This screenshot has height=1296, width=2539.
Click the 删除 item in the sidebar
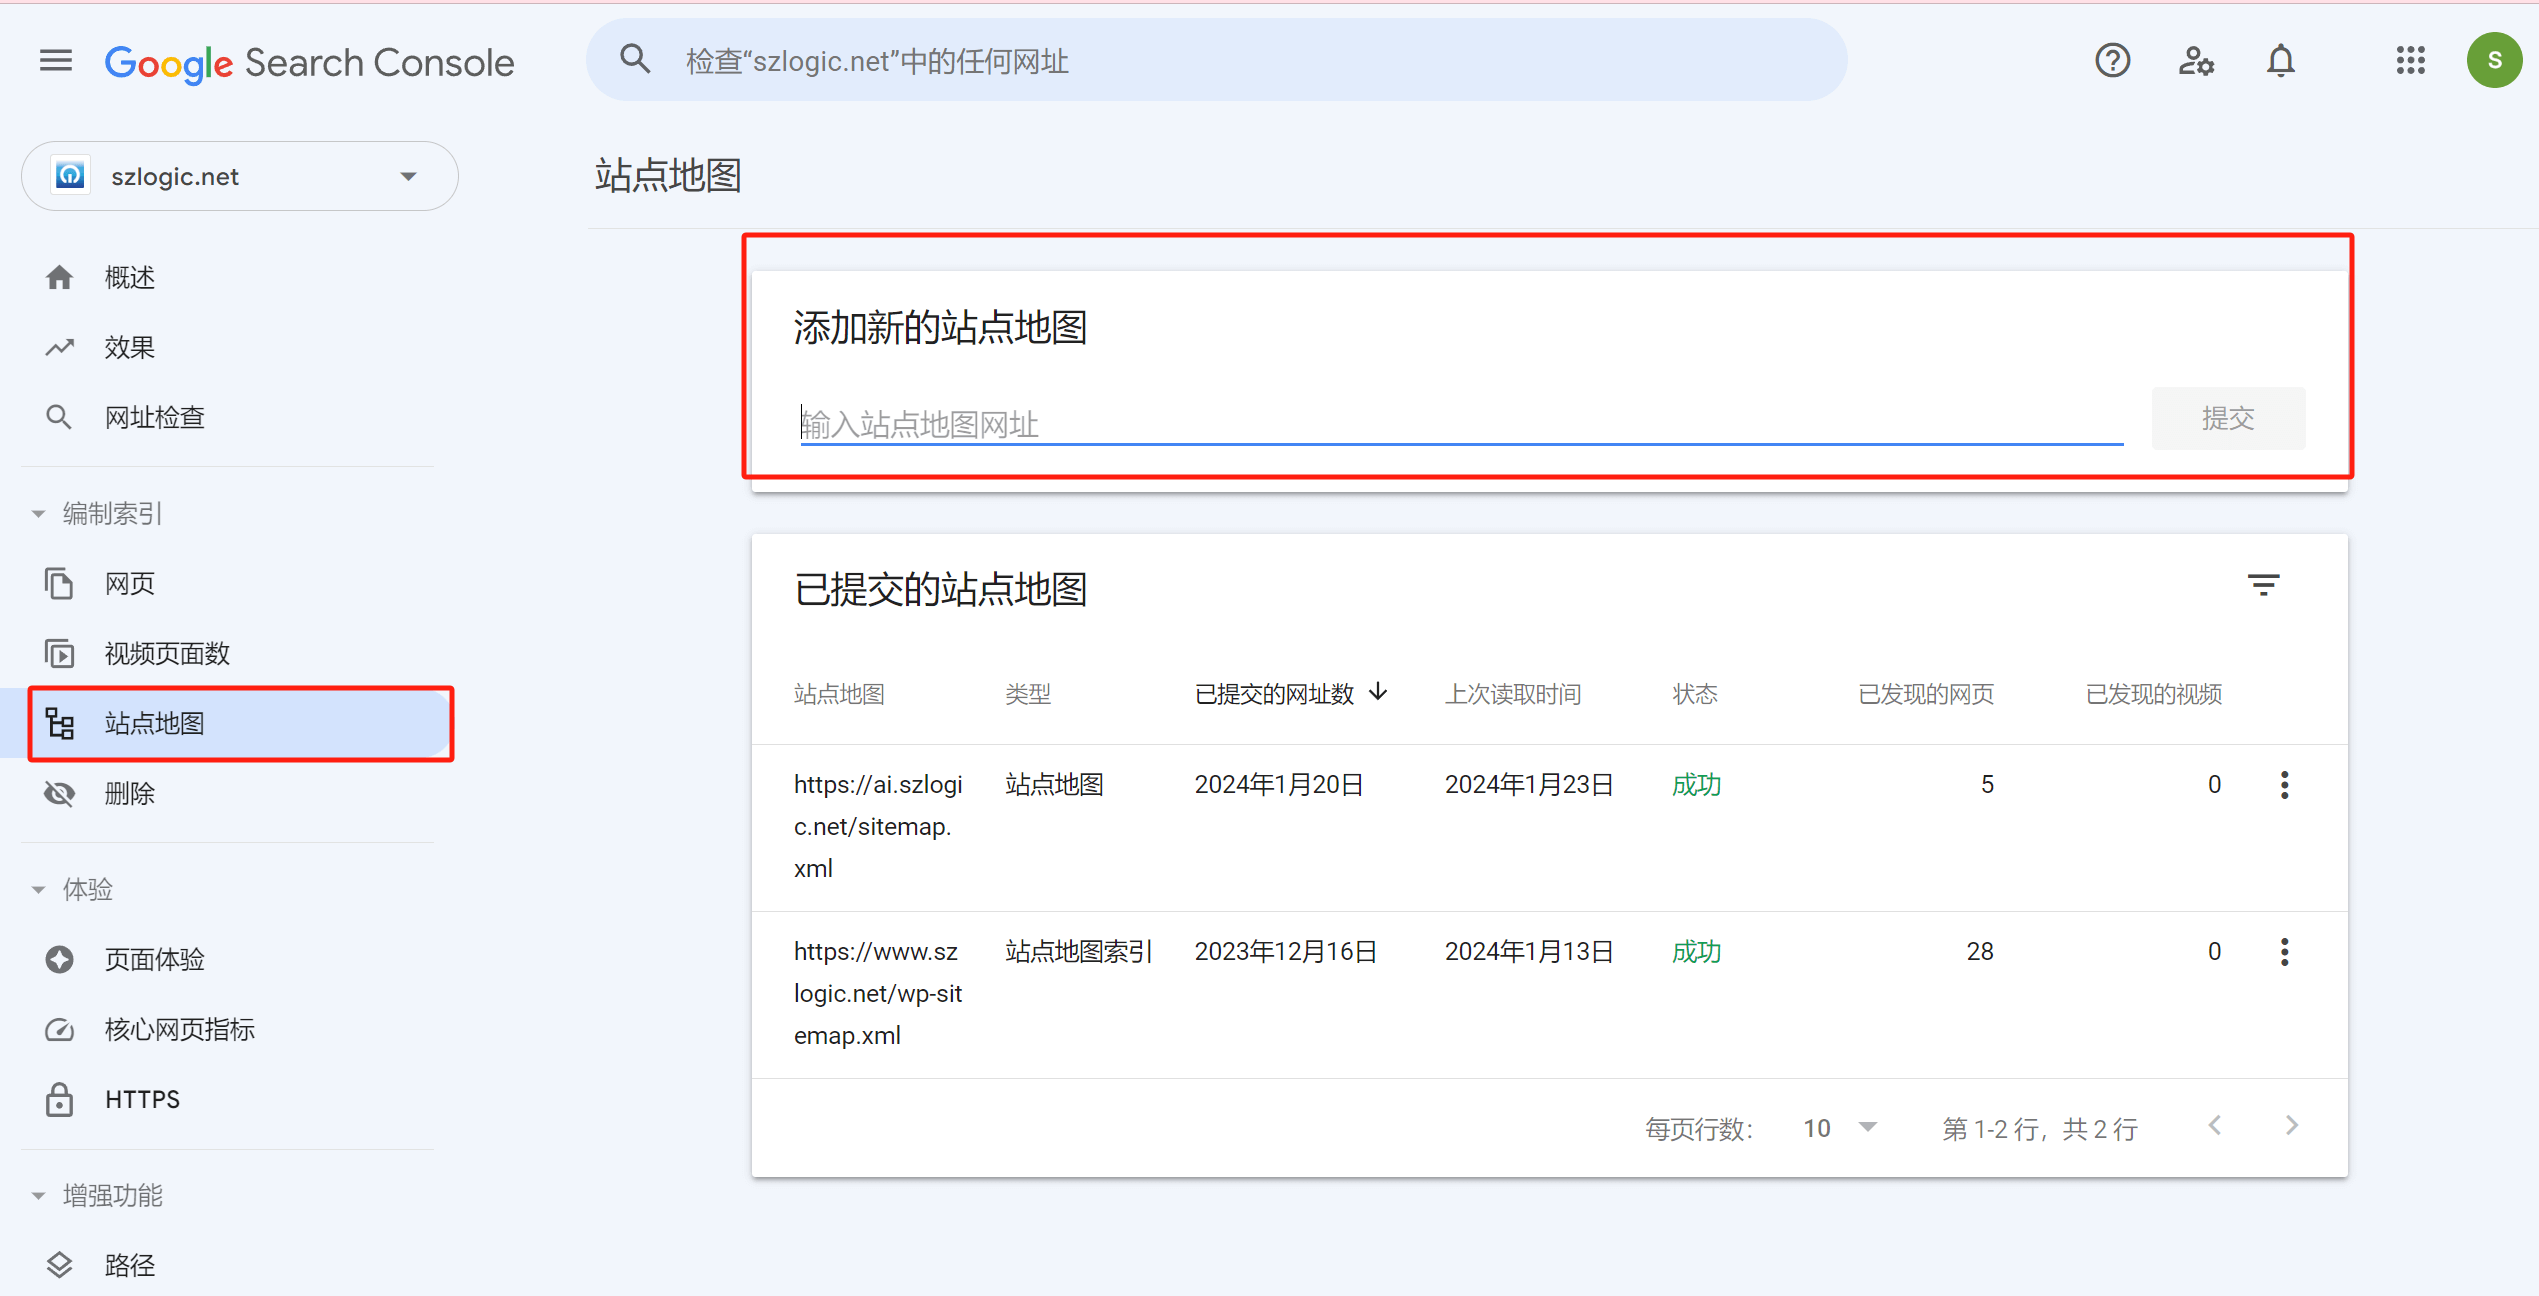[130, 793]
